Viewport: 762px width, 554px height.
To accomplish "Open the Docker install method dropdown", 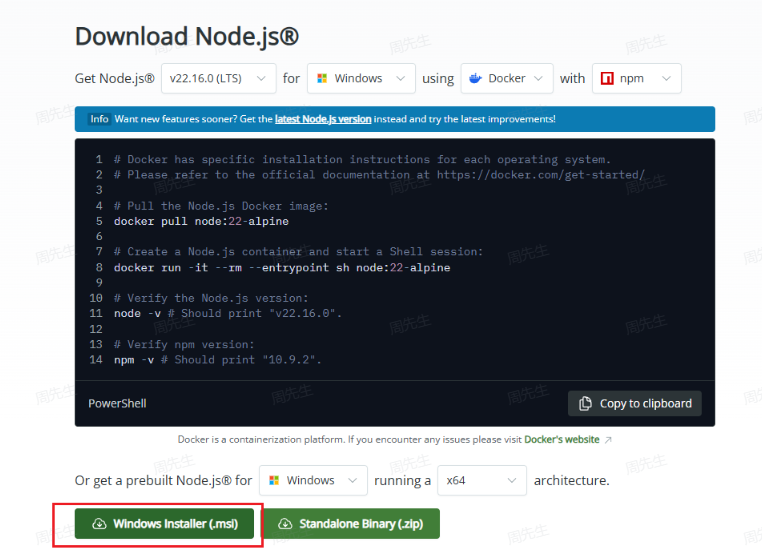I will point(507,78).
